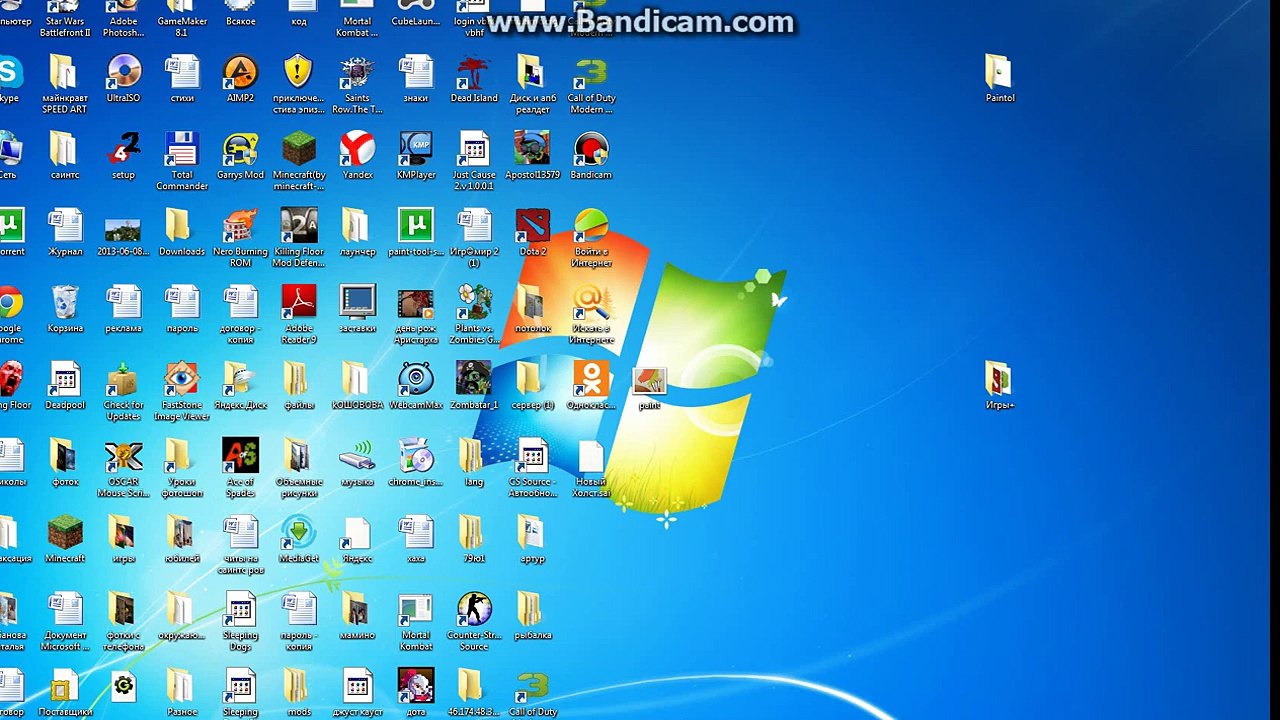Select the Журнал document
Image resolution: width=1280 pixels, height=720 pixels.
[x=65, y=233]
